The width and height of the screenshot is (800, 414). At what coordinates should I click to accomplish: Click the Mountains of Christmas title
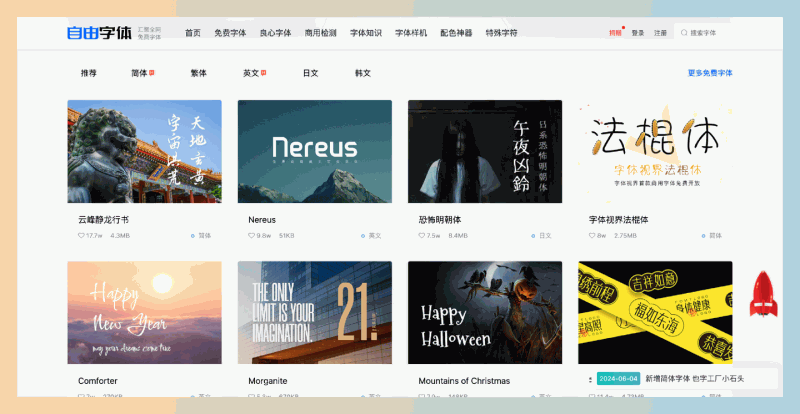click(x=464, y=381)
